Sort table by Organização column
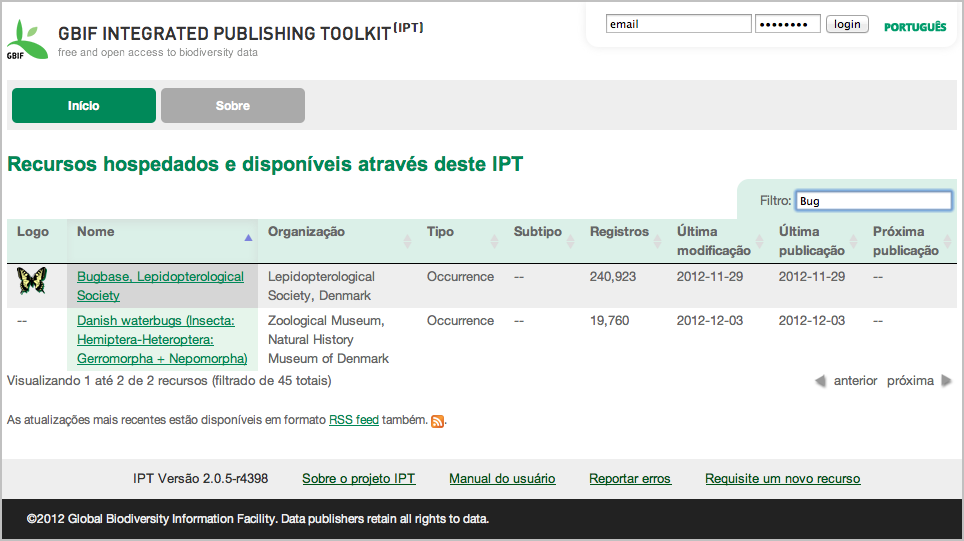 [338, 240]
